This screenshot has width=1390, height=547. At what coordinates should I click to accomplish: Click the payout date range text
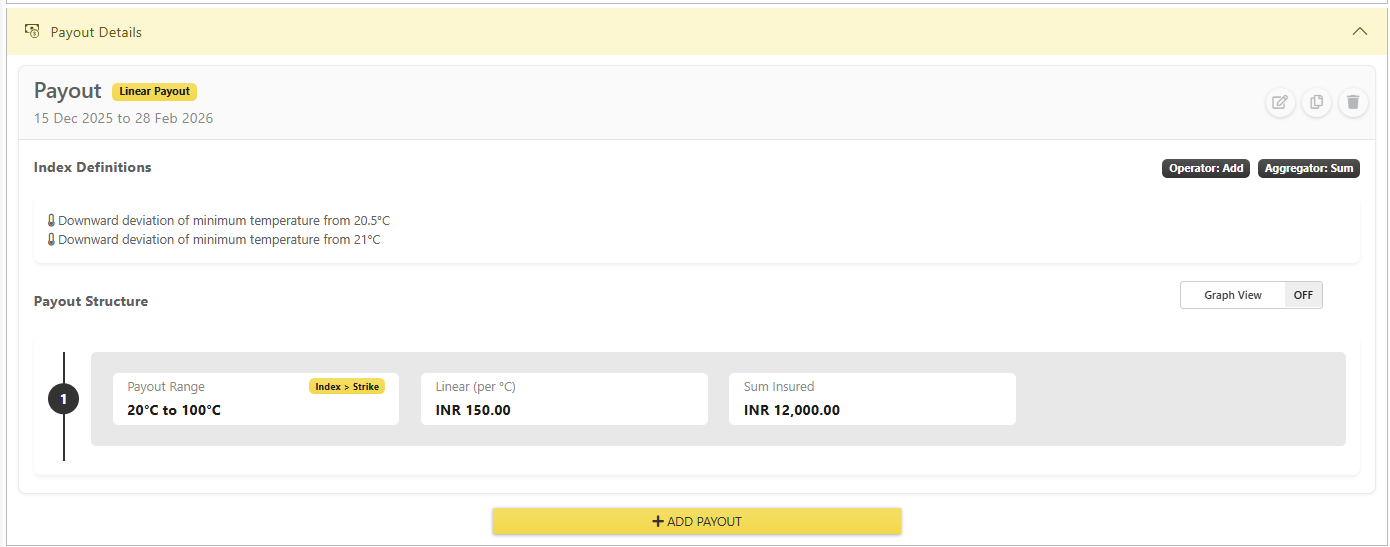124,118
